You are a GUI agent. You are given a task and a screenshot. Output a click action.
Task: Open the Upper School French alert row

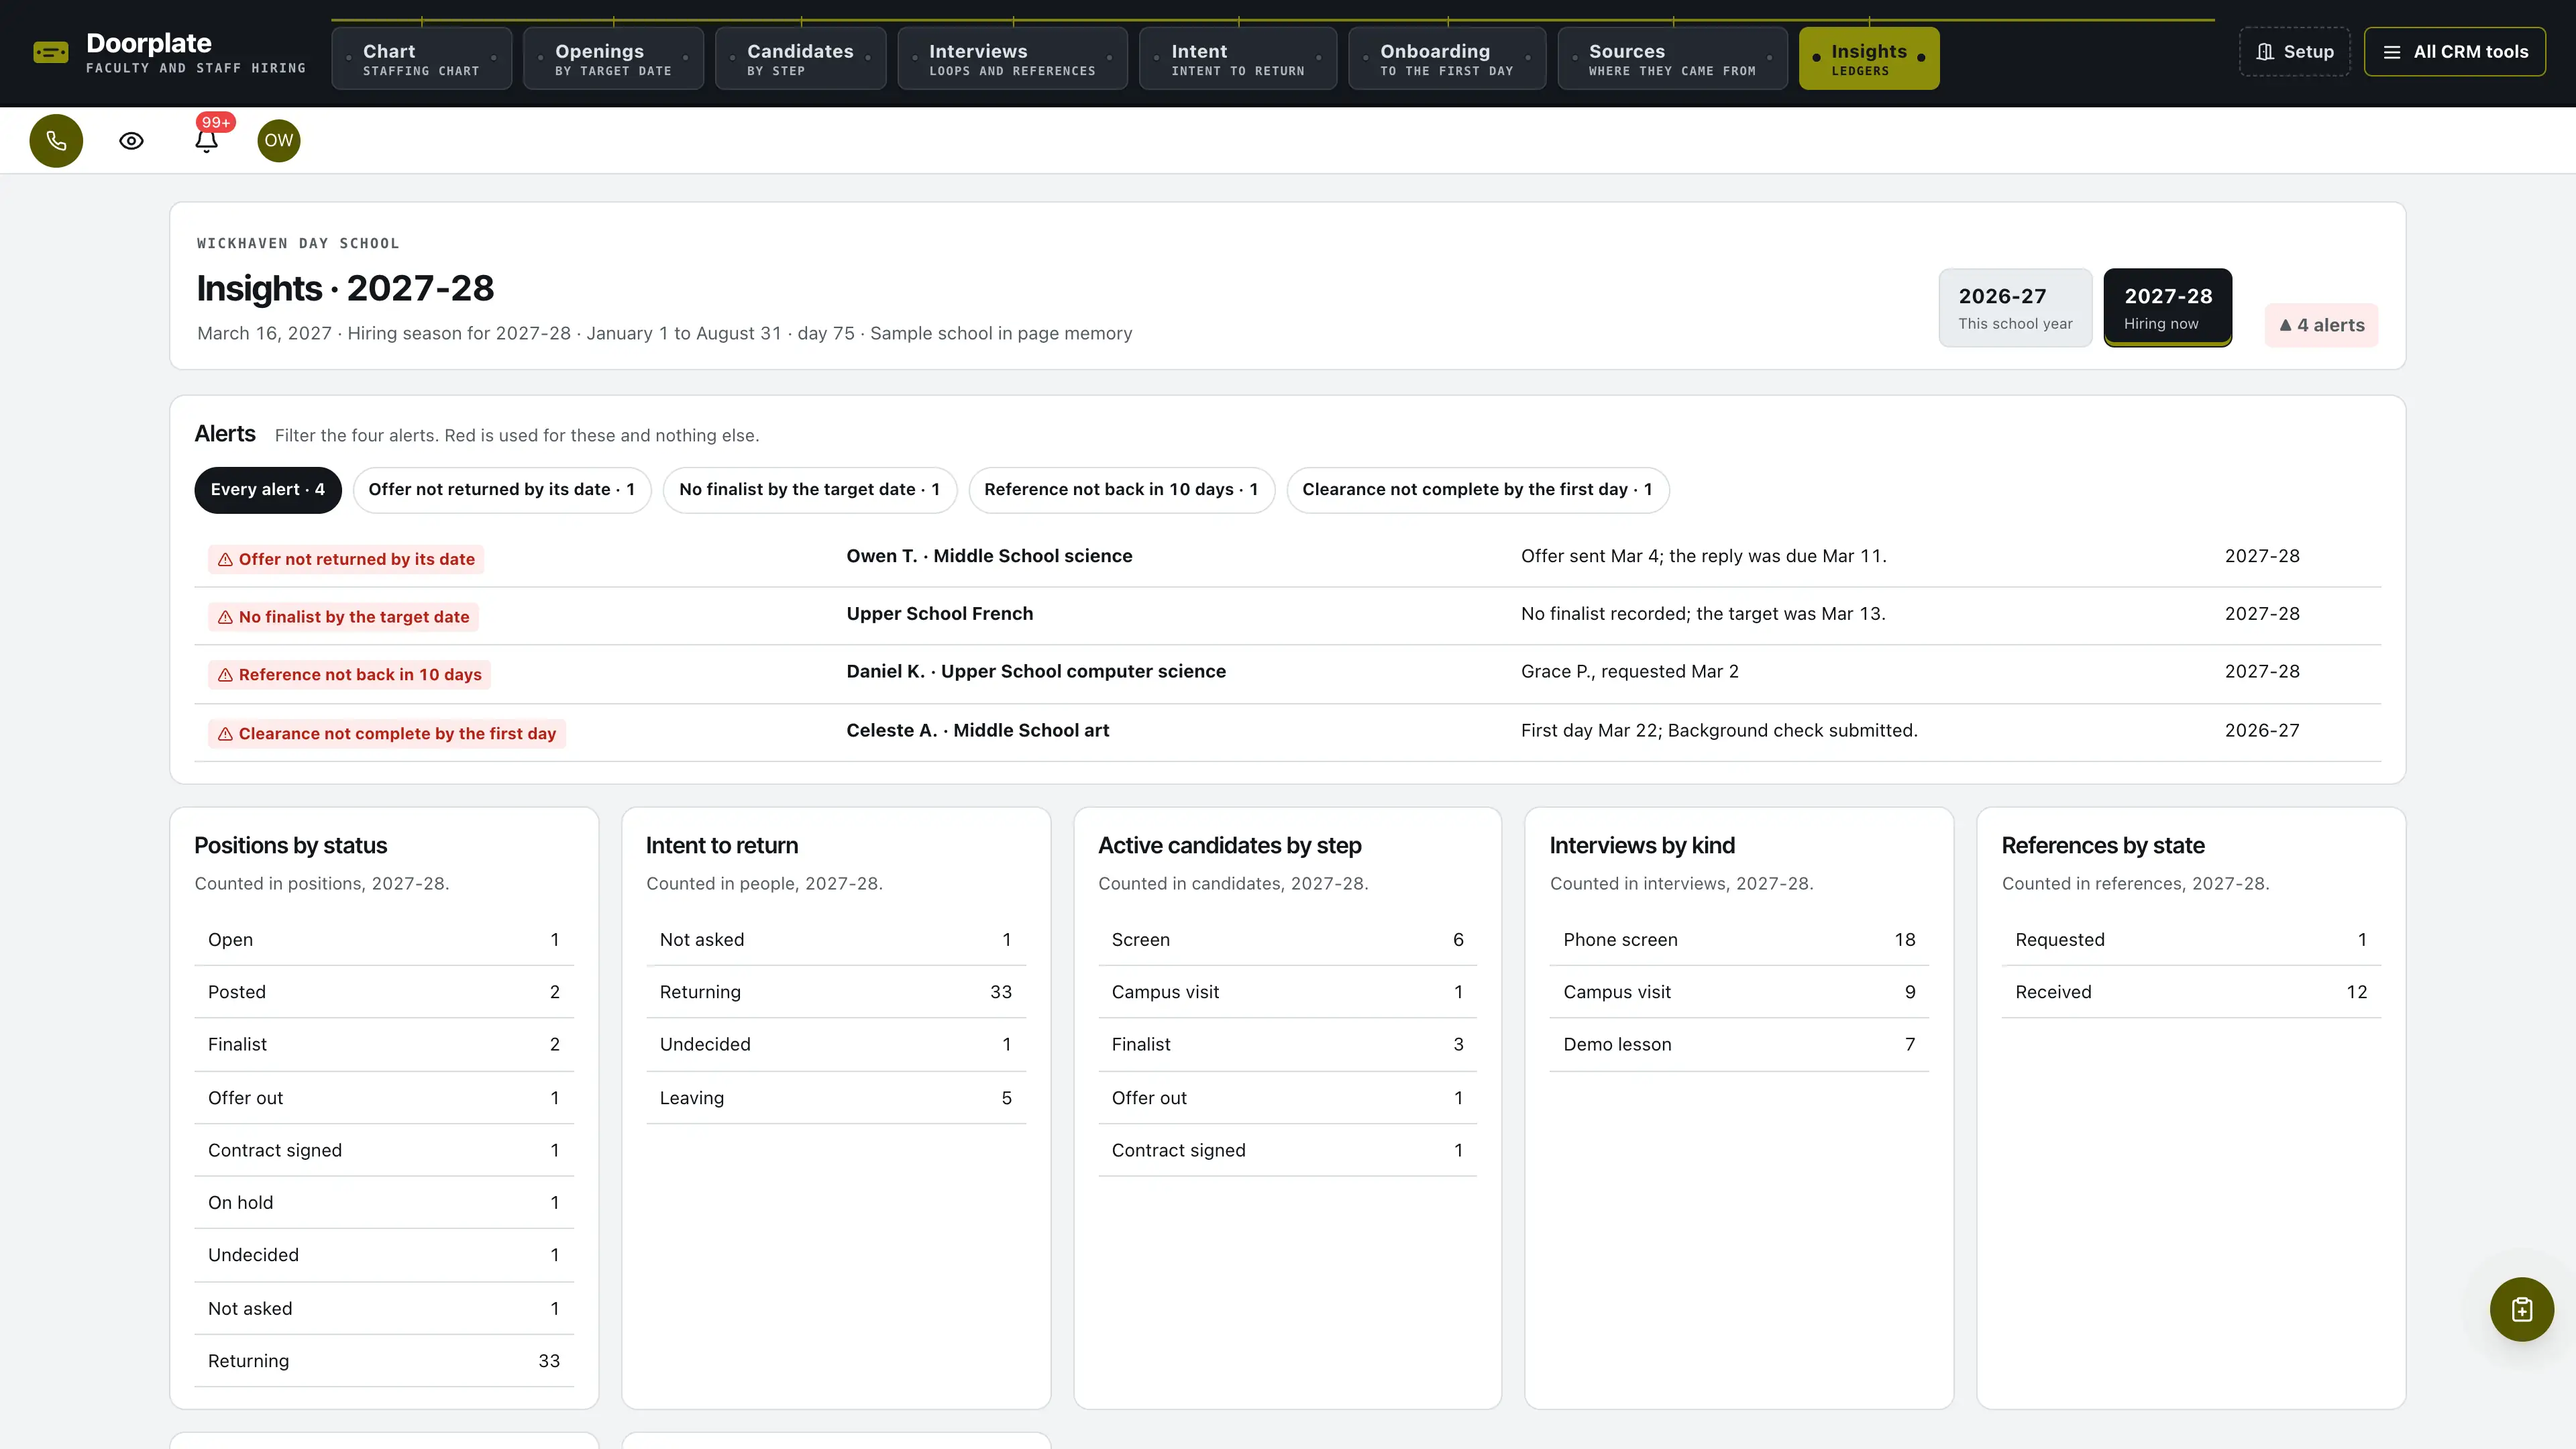click(x=1288, y=615)
